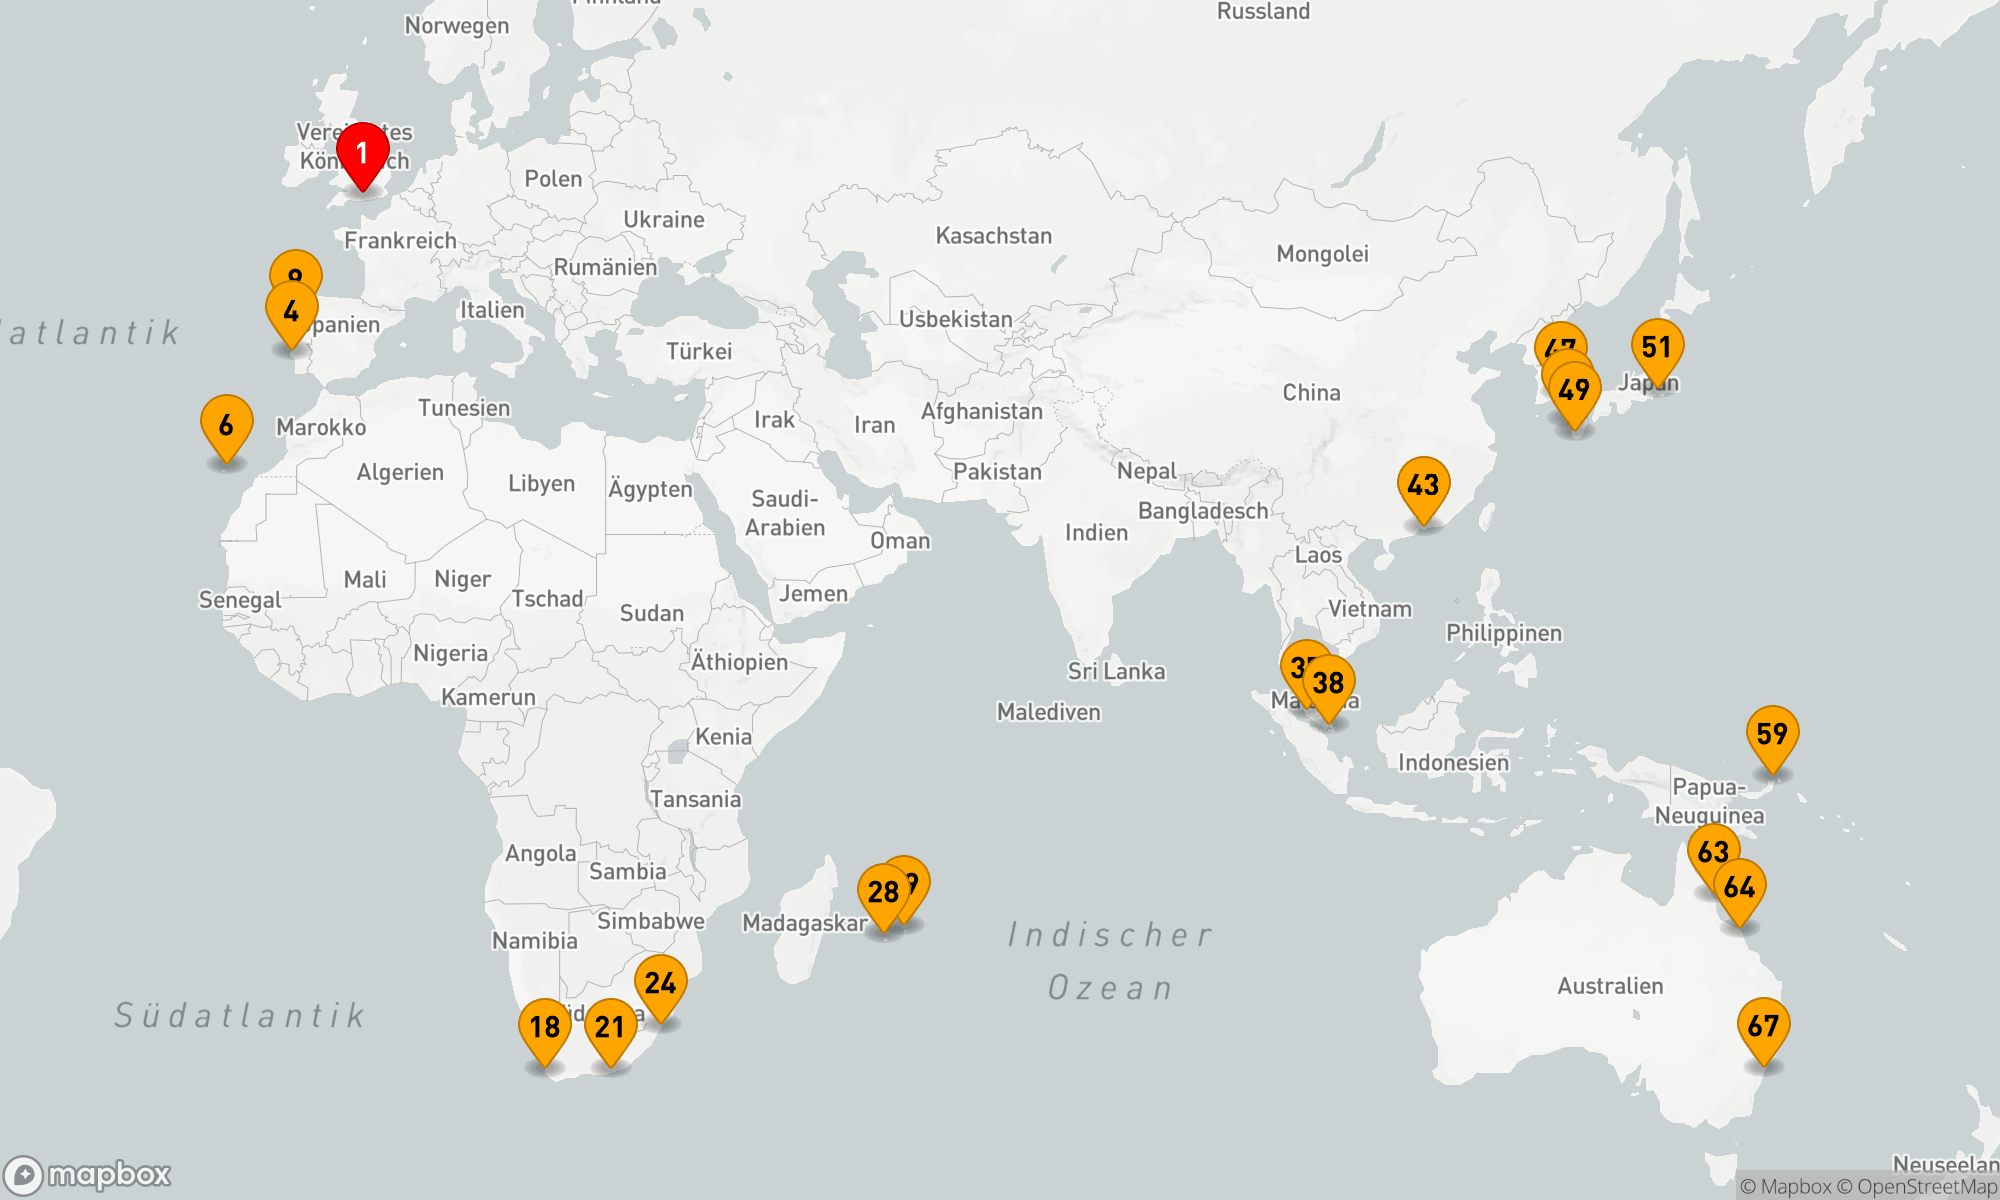Select orange map pin number 6
The image size is (2000, 1200).
(226, 425)
